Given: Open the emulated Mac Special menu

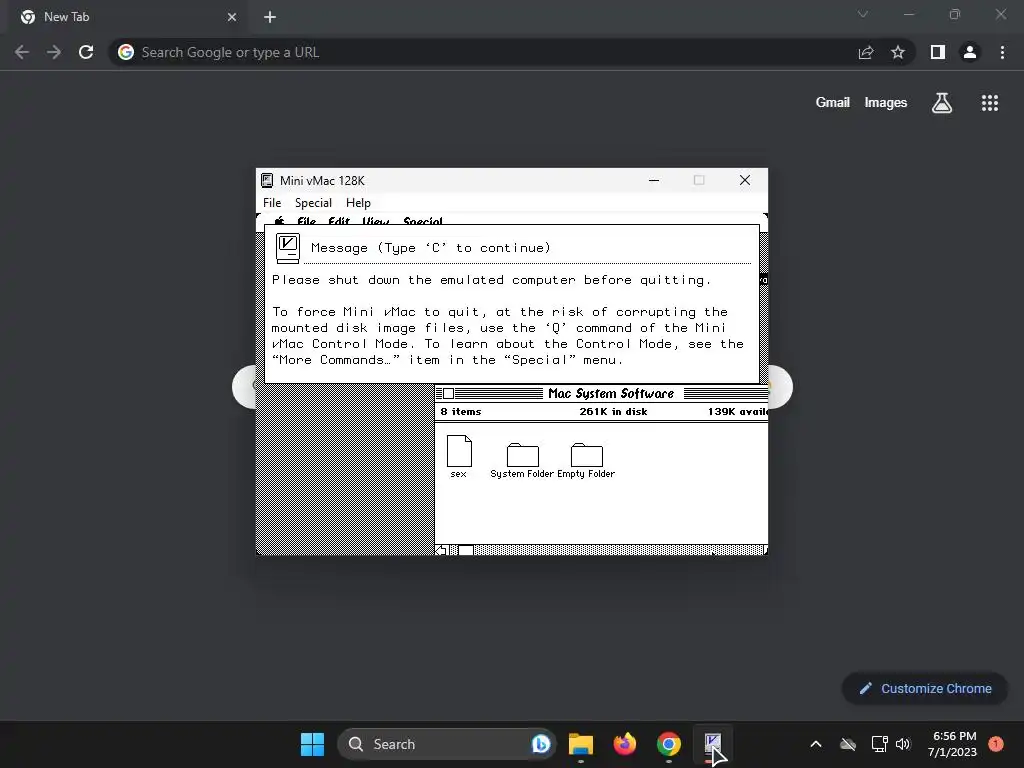Looking at the screenshot, I should [423, 221].
